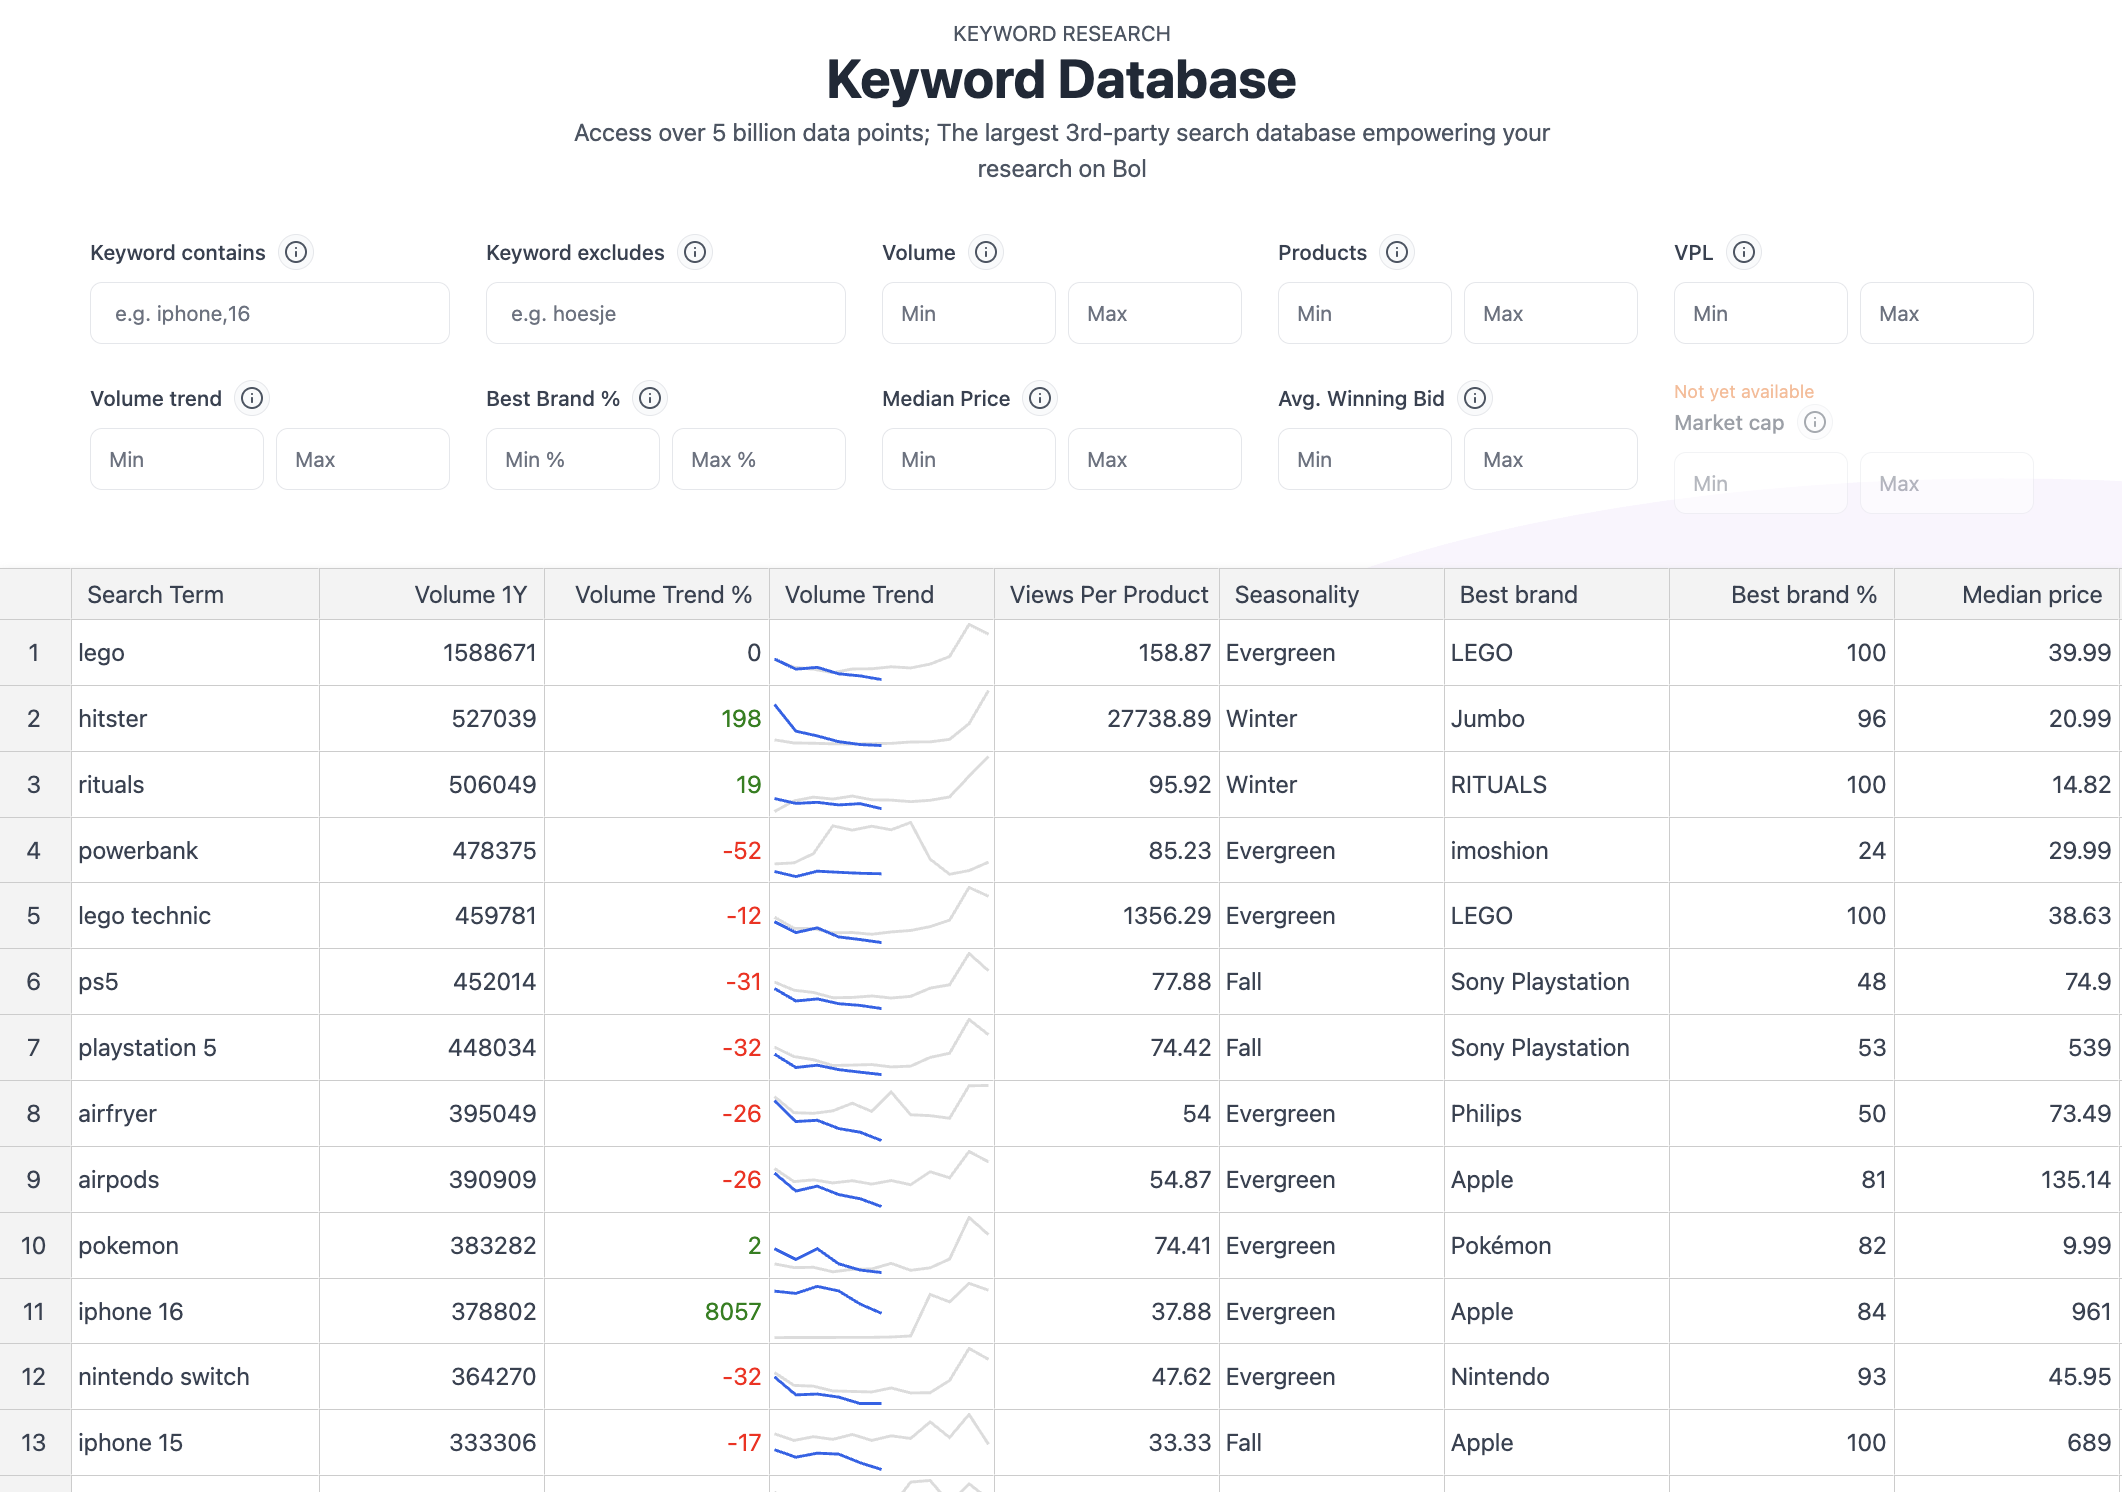Click the VPL info icon

point(1744,252)
